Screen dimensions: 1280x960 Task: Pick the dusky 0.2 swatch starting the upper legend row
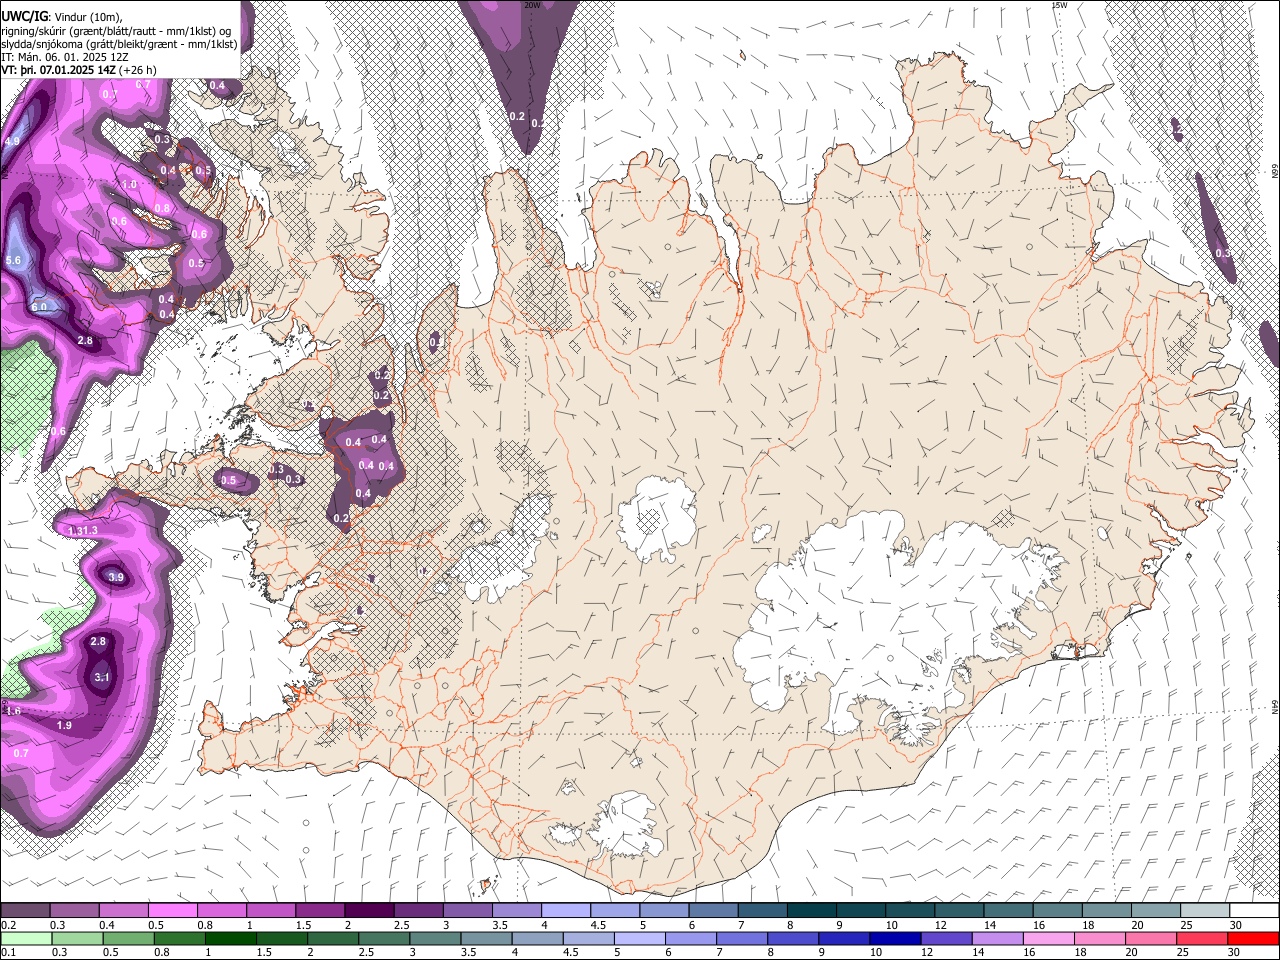pos(25,911)
